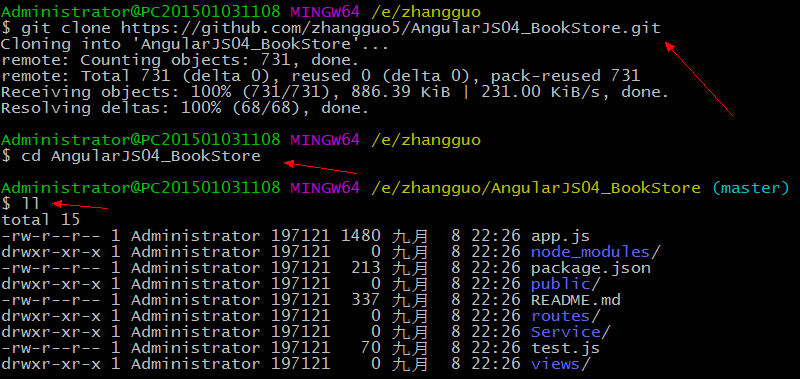Screen dimensions: 800x379
Task: Click the permissions drwxr-xr-x on node_modules row
Action: tap(51, 252)
